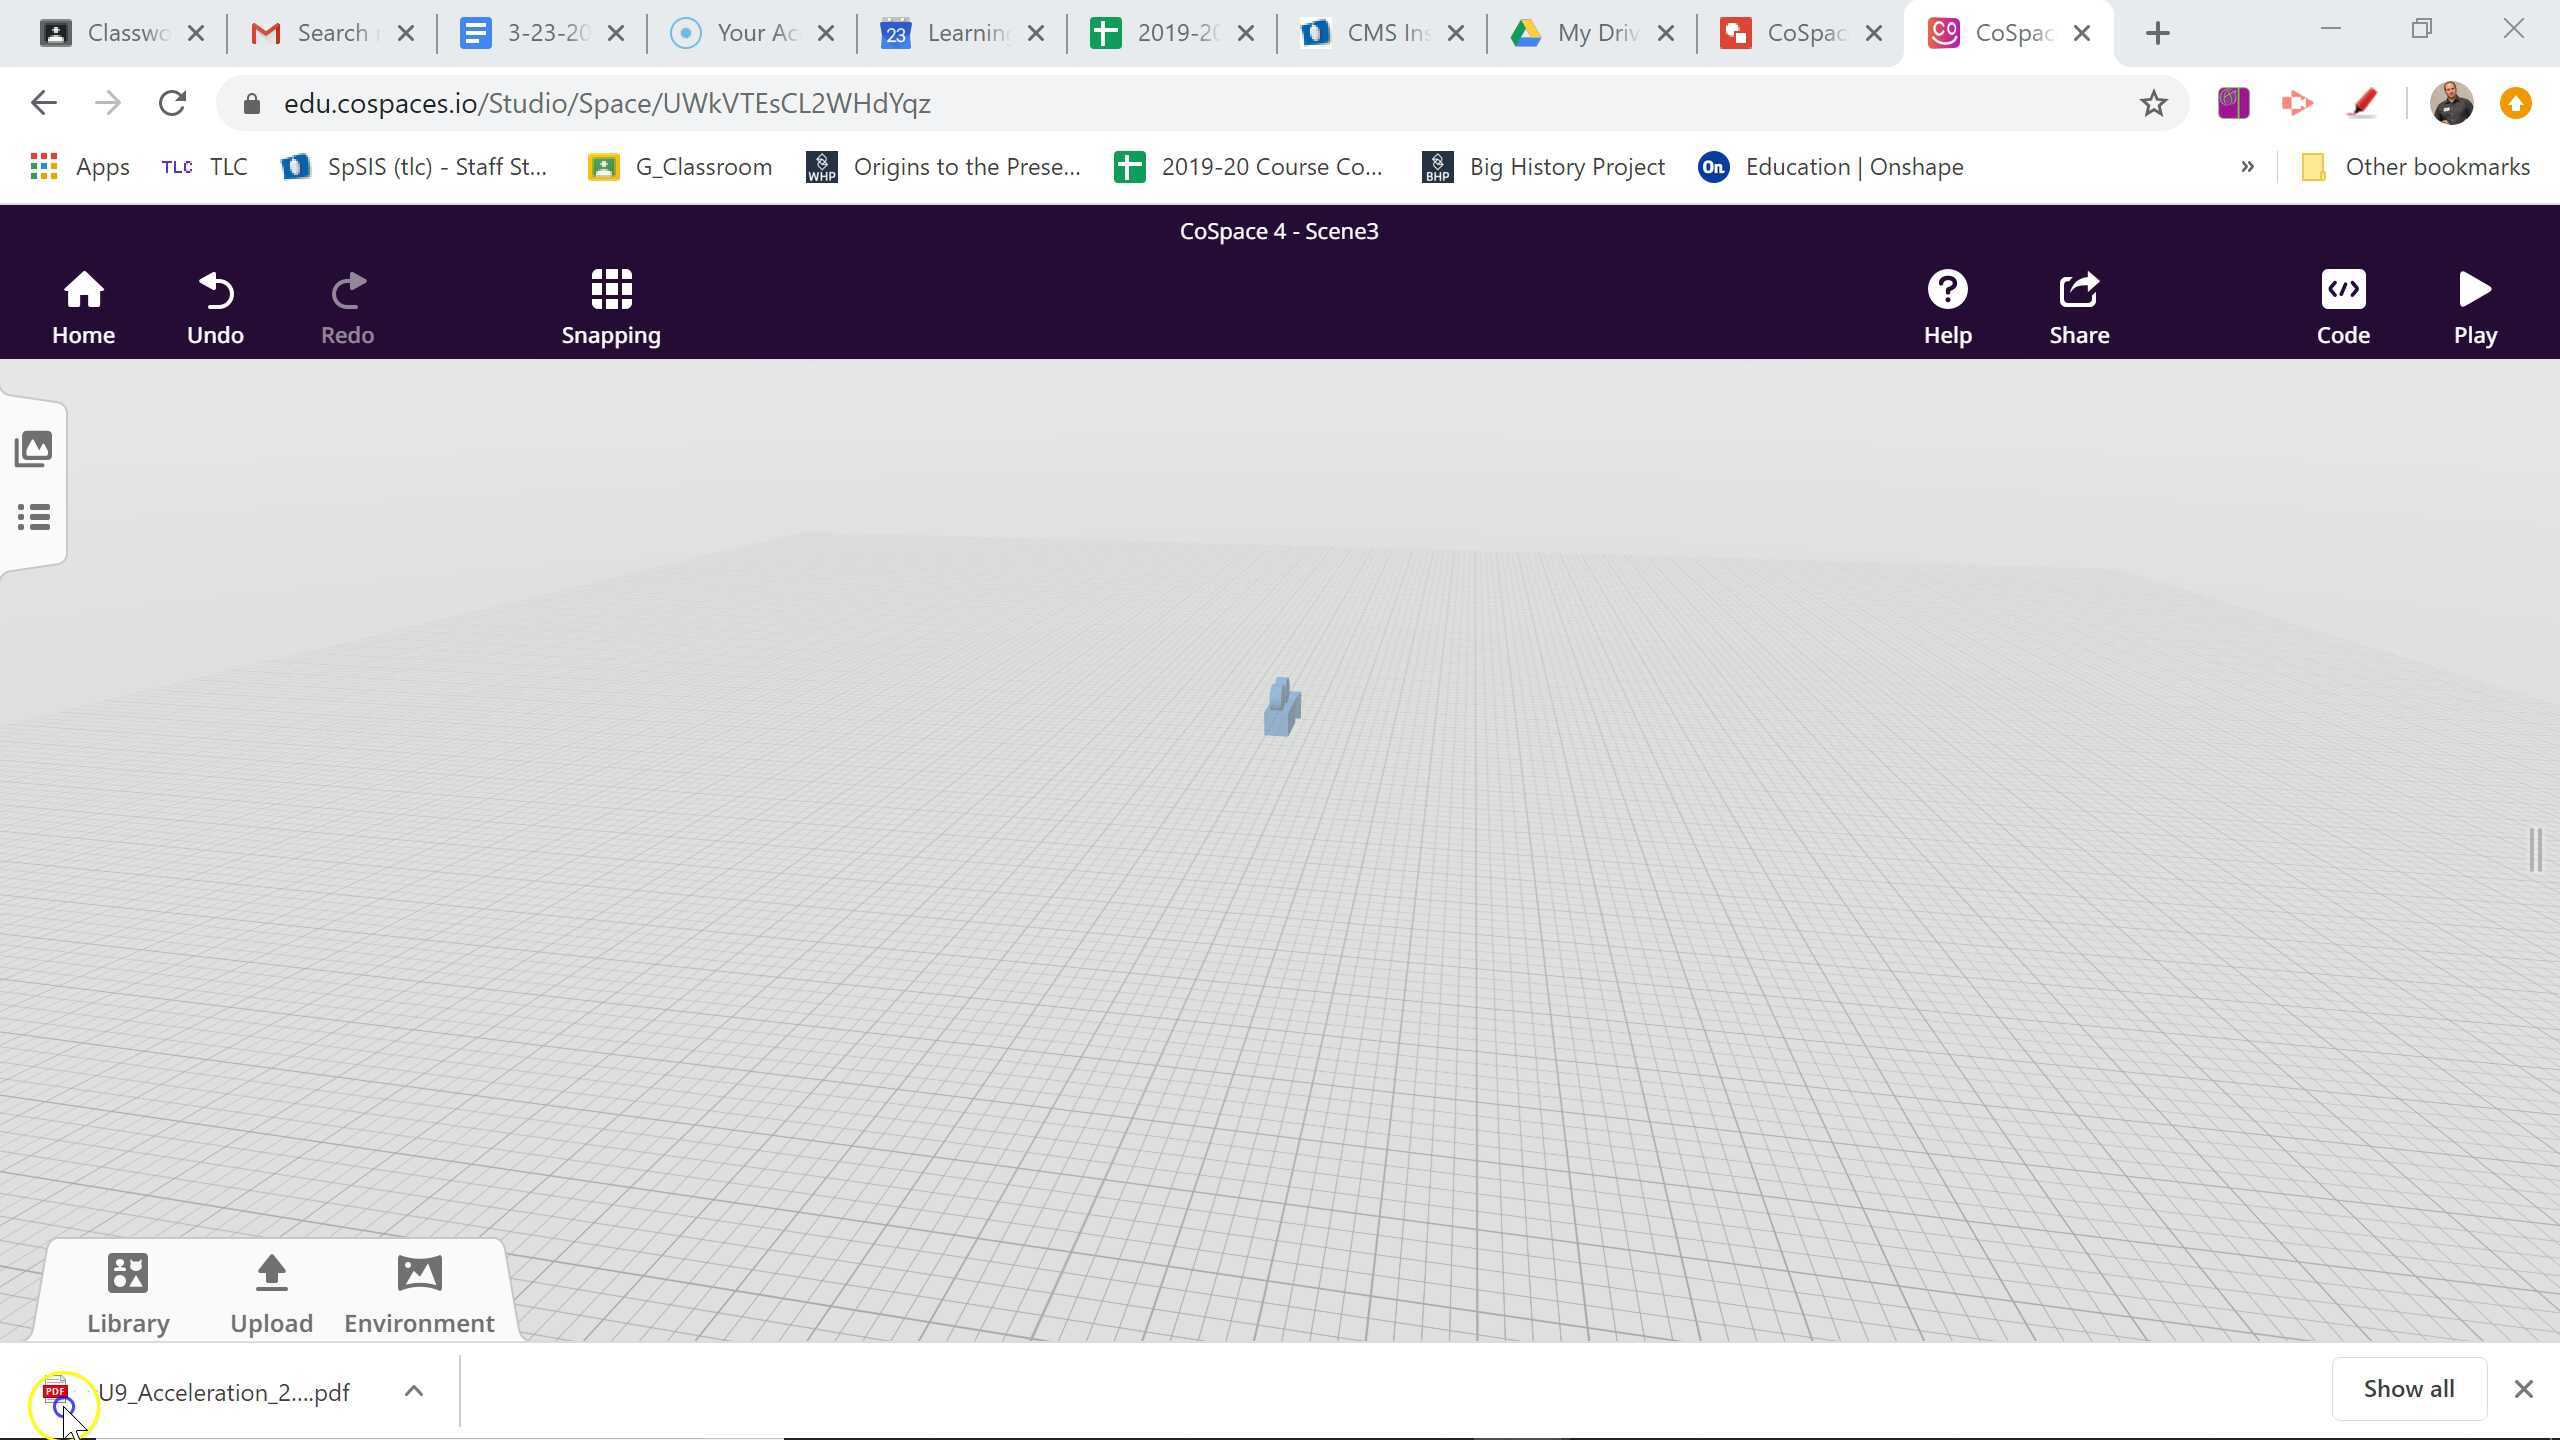Open the Big History Project bookmark
The width and height of the screenshot is (2560, 1440).
coord(1544,166)
